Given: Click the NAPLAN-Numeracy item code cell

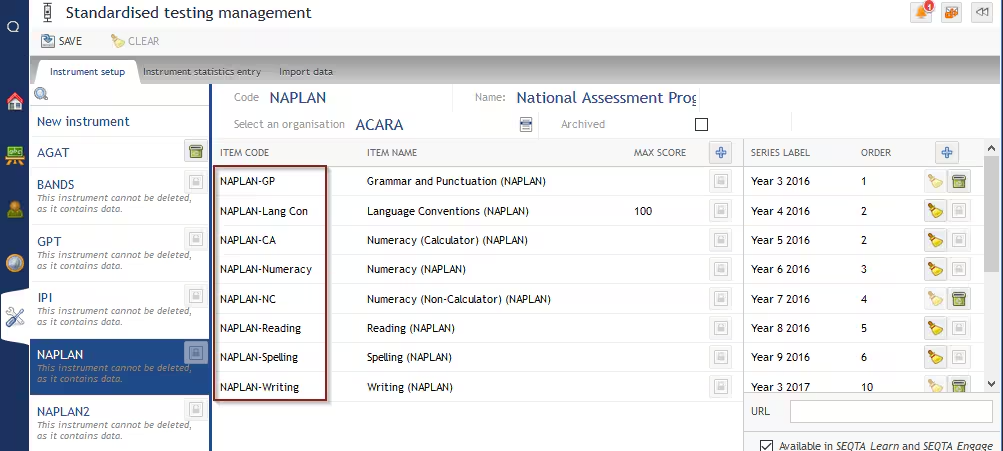Looking at the screenshot, I should (x=266, y=269).
